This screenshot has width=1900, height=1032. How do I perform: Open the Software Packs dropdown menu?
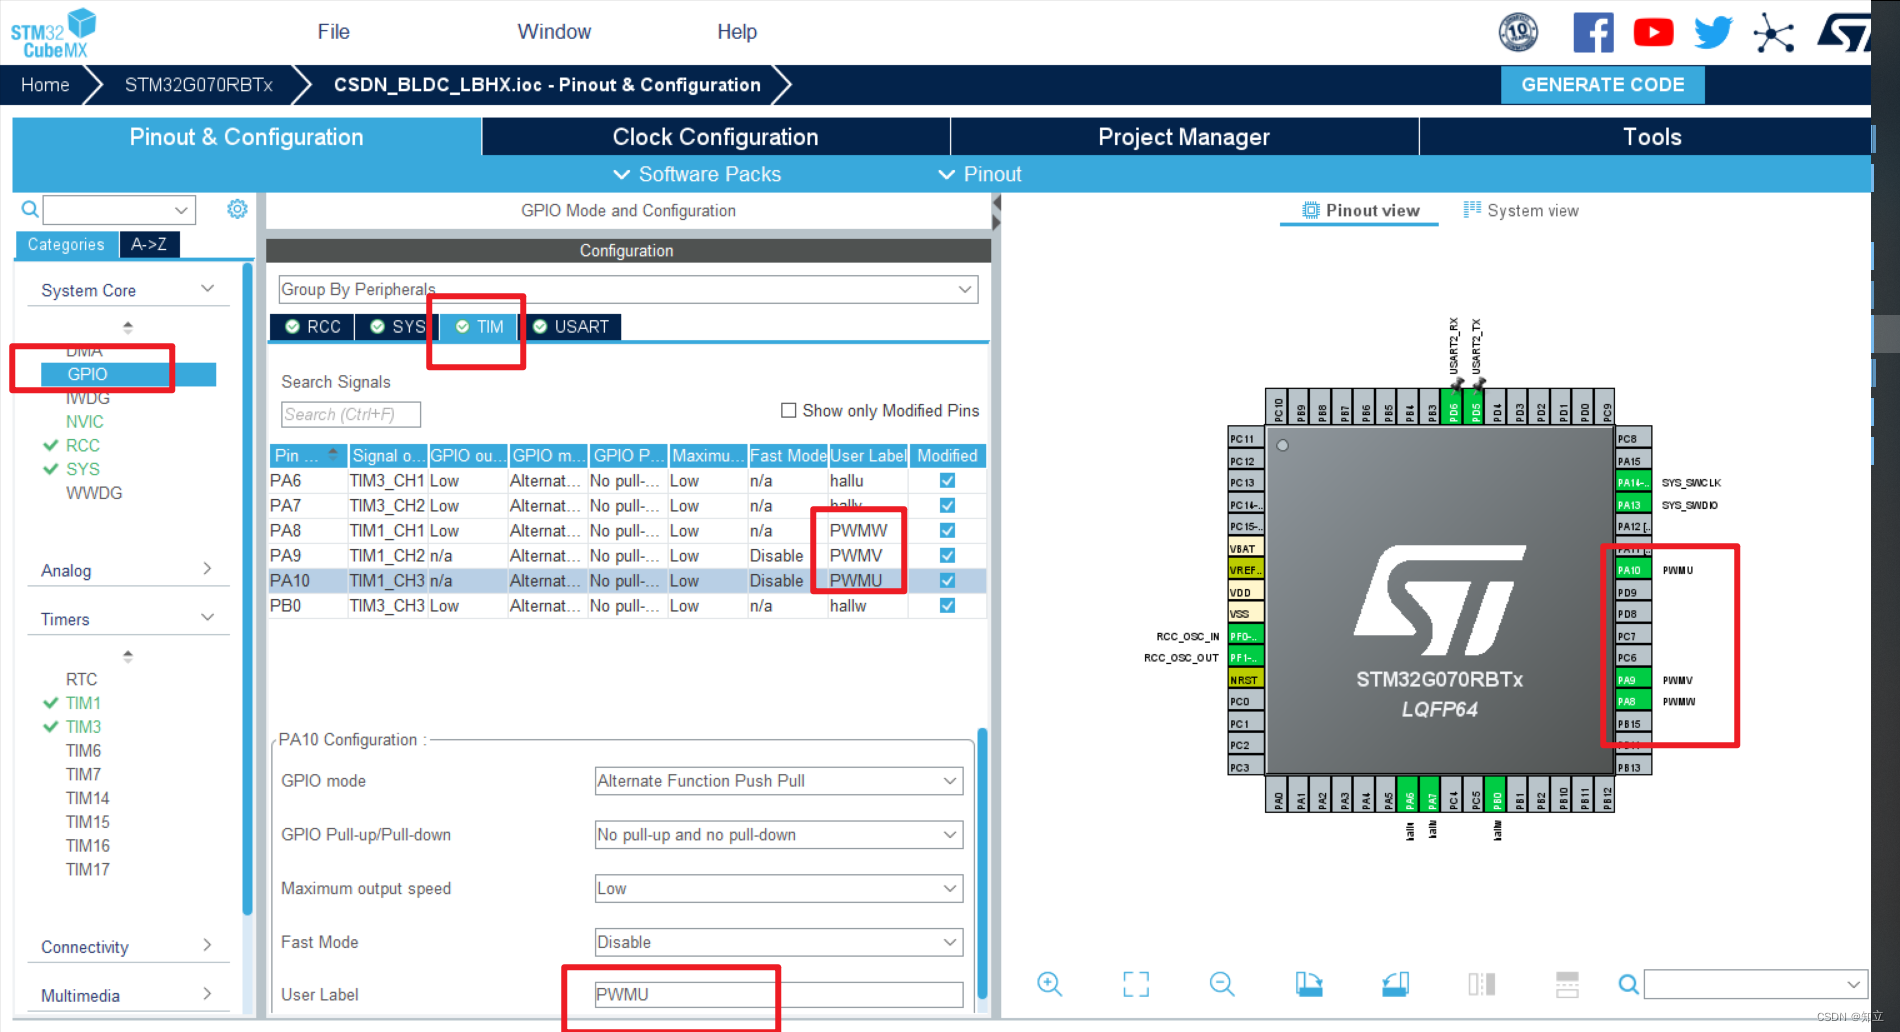click(x=697, y=174)
